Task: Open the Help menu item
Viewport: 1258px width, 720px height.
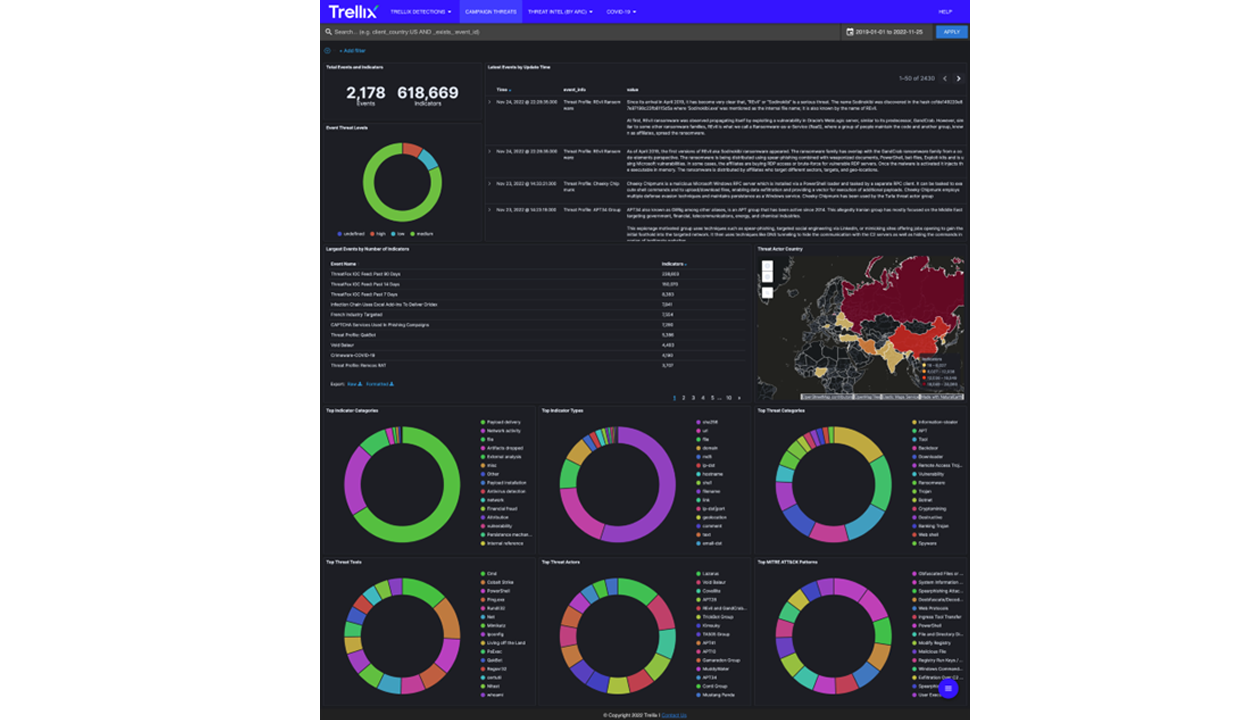Action: click(x=945, y=12)
